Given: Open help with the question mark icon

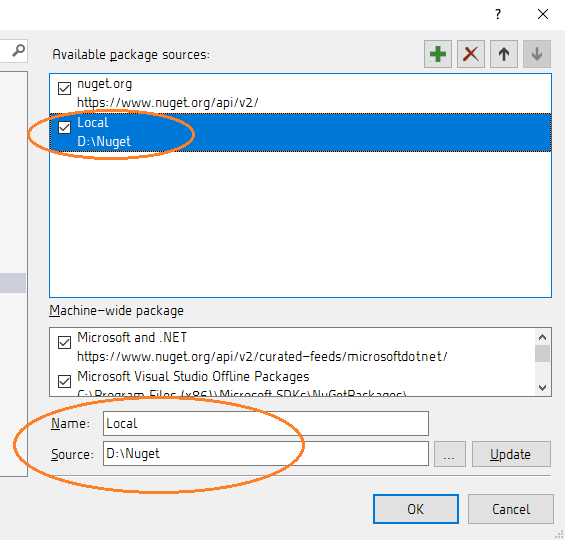Looking at the screenshot, I should [x=498, y=14].
